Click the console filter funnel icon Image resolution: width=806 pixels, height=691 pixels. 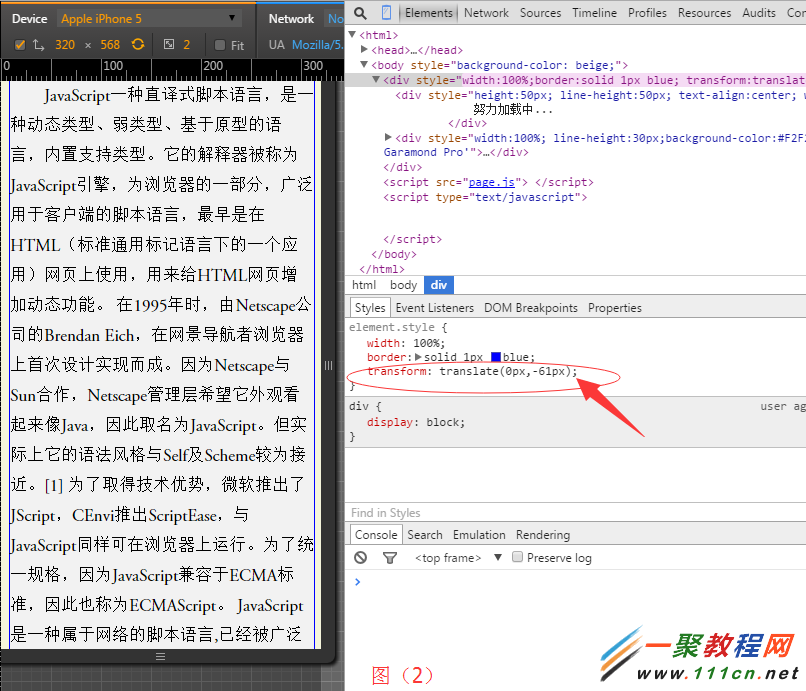coord(390,558)
